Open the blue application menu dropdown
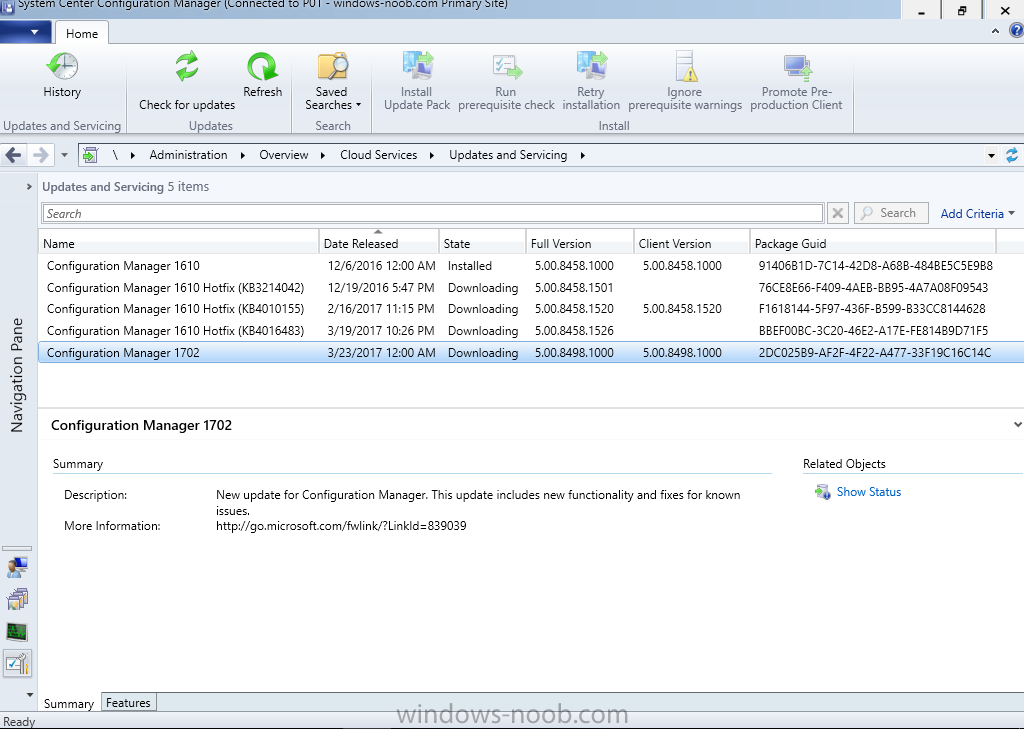This screenshot has height=729, width=1024. pos(25,32)
